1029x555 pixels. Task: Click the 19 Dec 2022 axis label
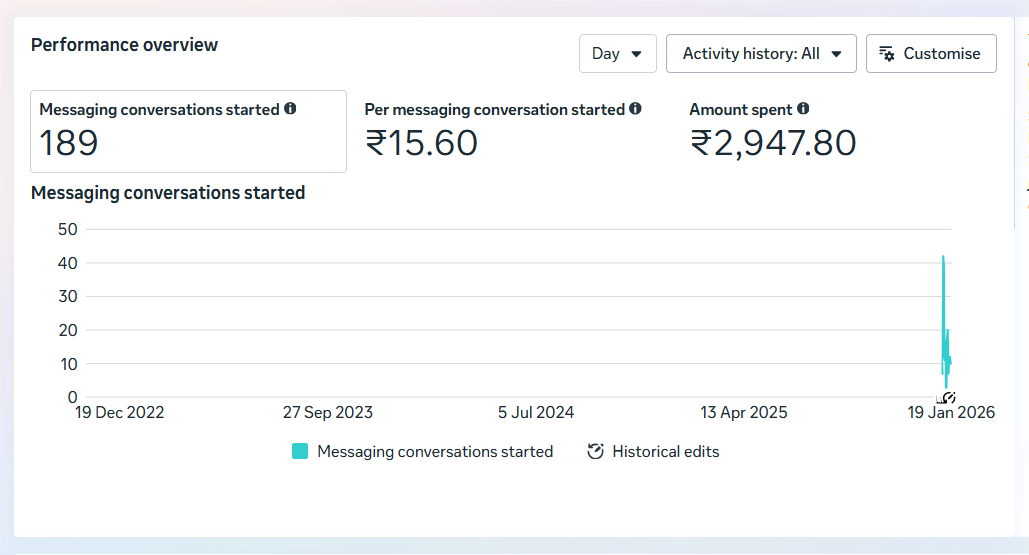[119, 413]
